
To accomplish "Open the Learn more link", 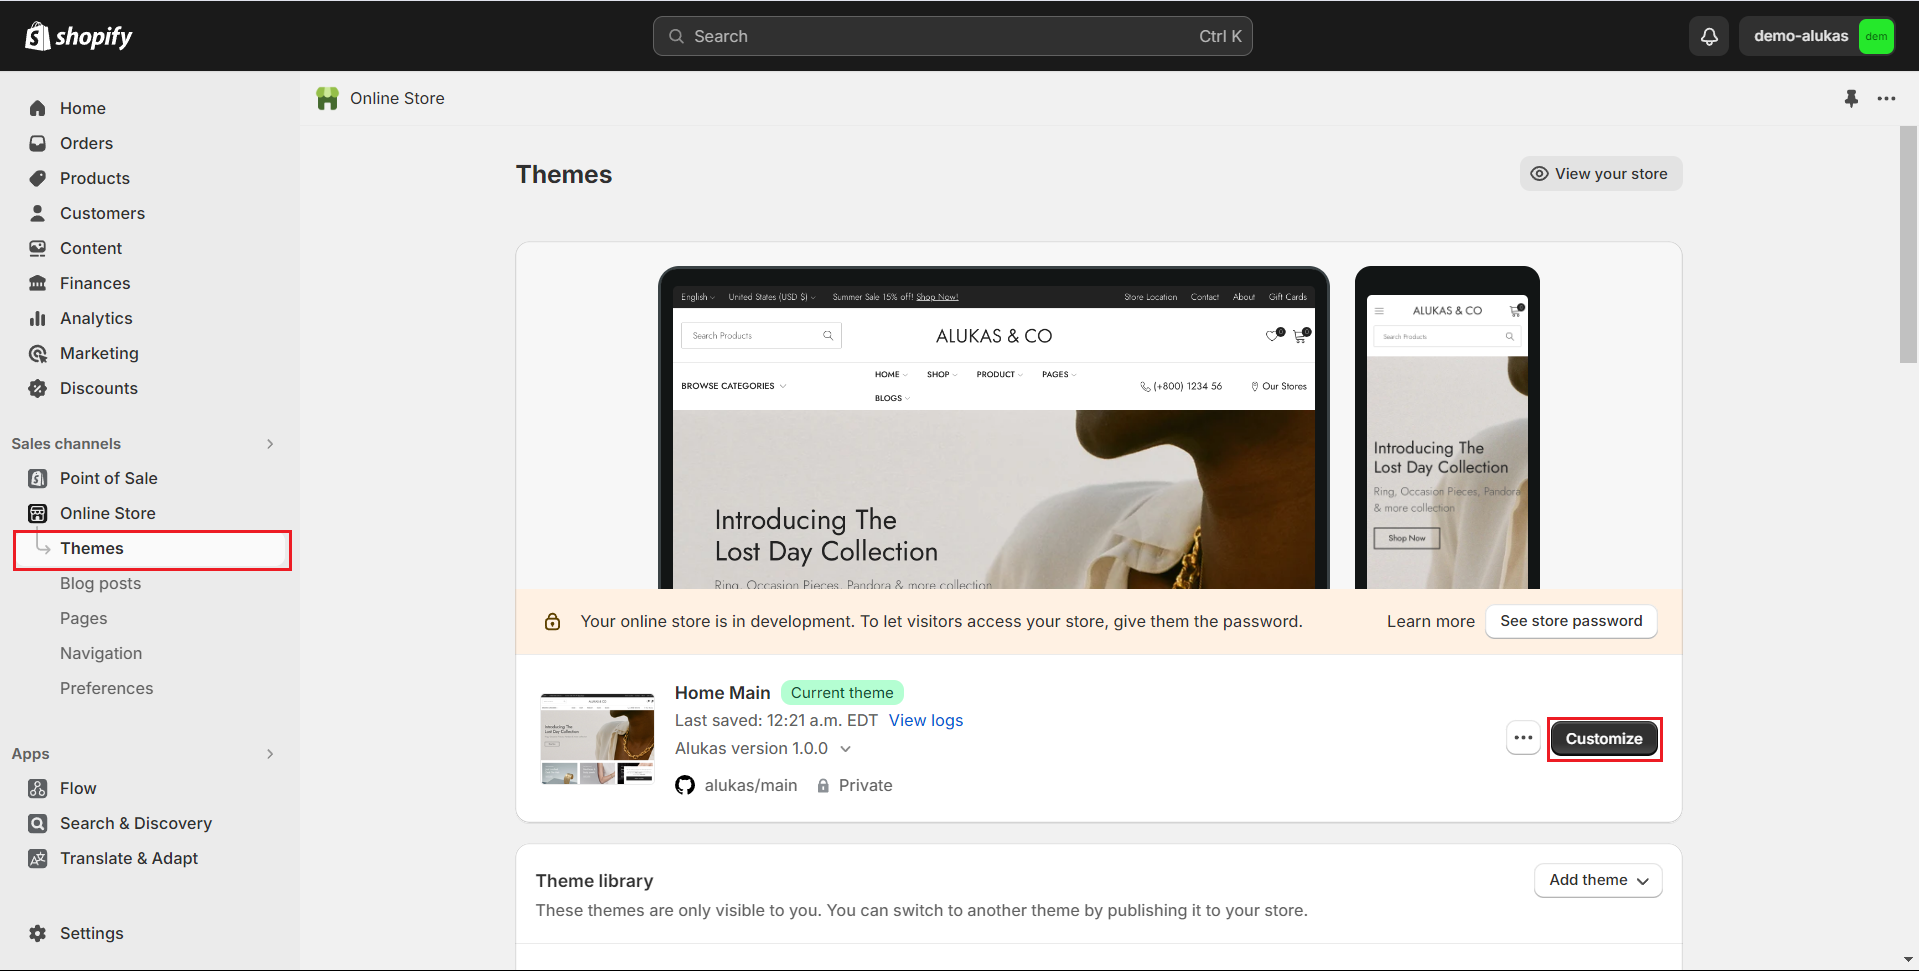I will tap(1430, 621).
